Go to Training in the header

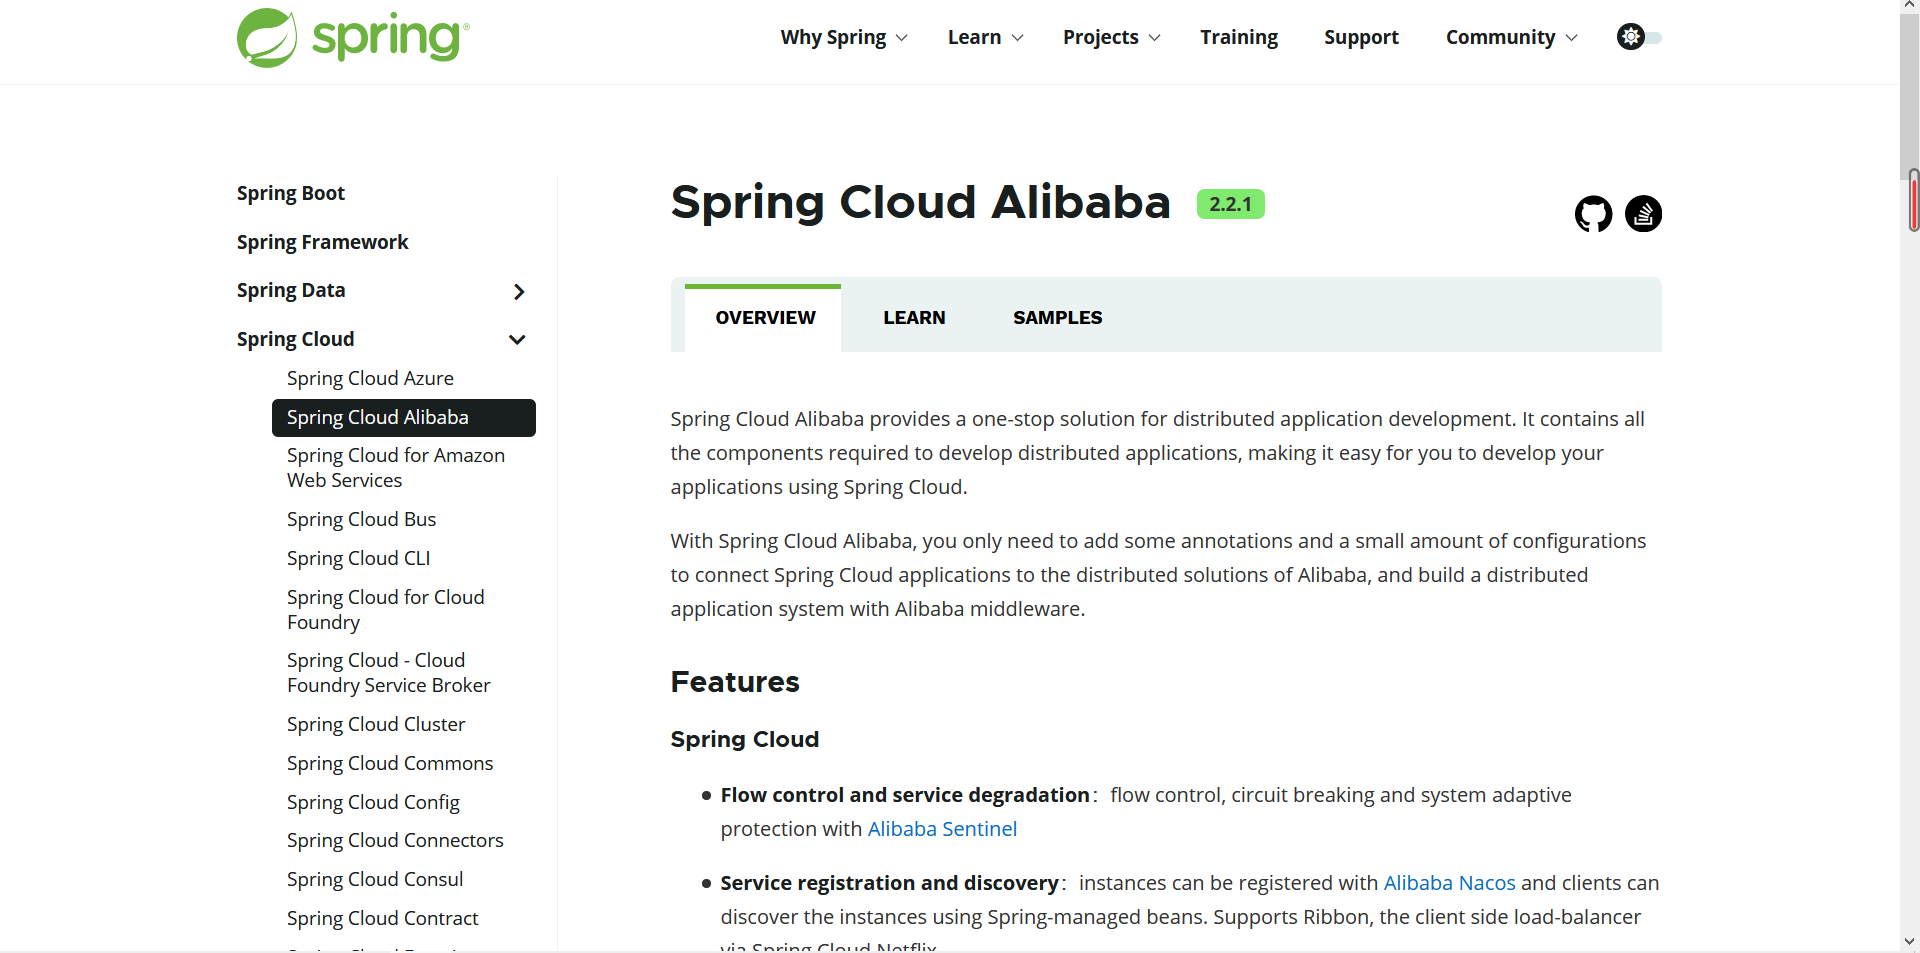coord(1239,37)
